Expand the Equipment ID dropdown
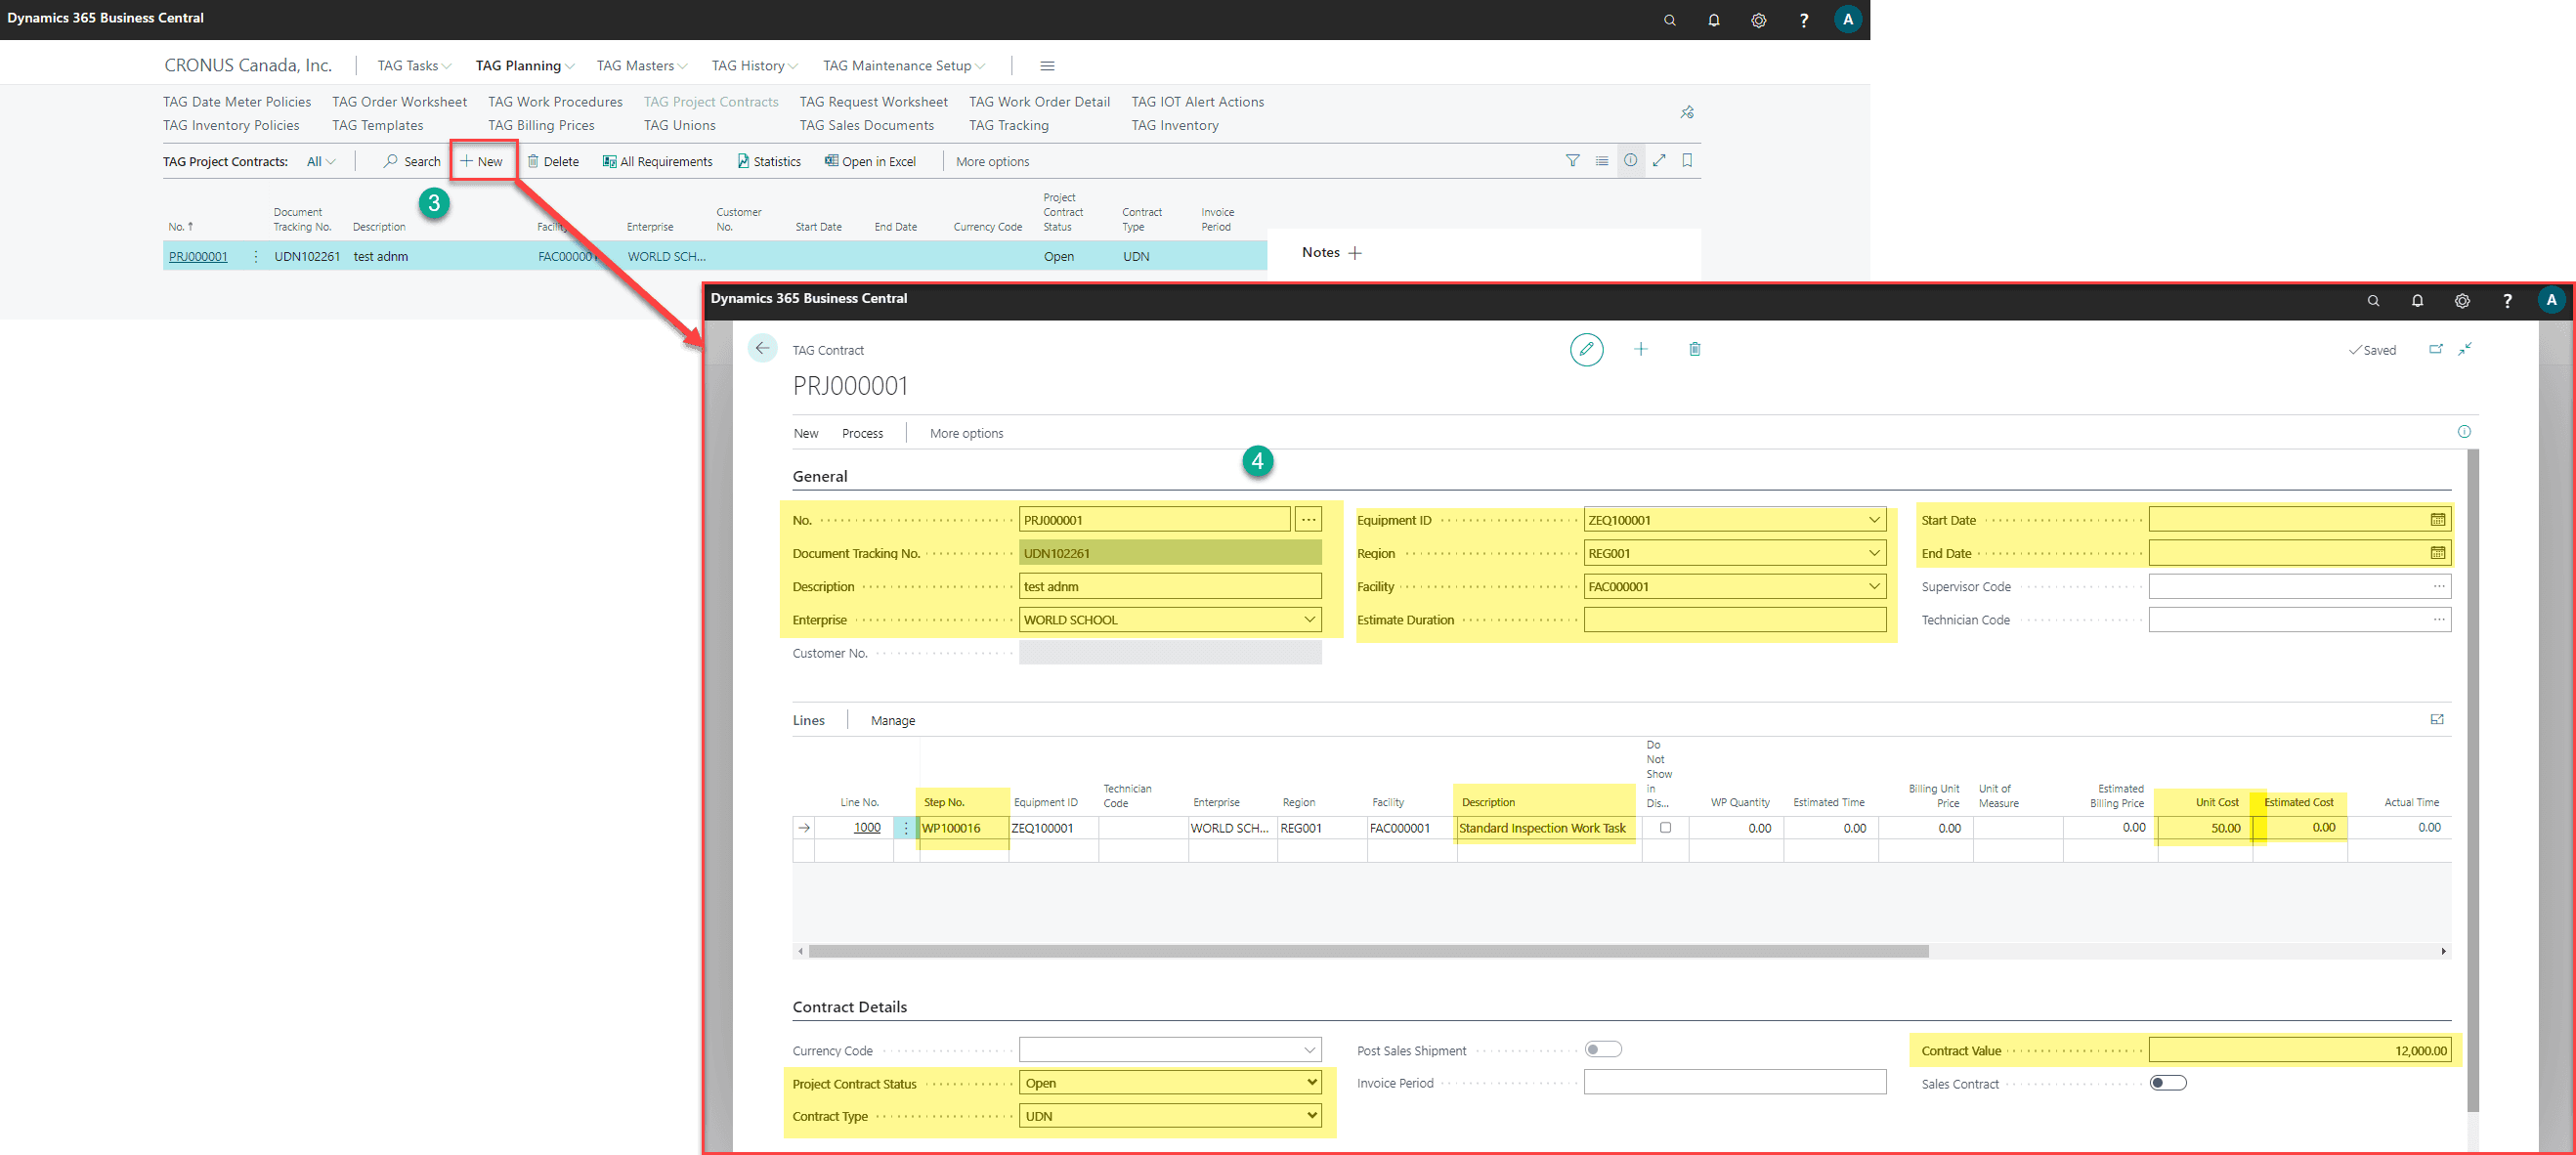 1874,520
